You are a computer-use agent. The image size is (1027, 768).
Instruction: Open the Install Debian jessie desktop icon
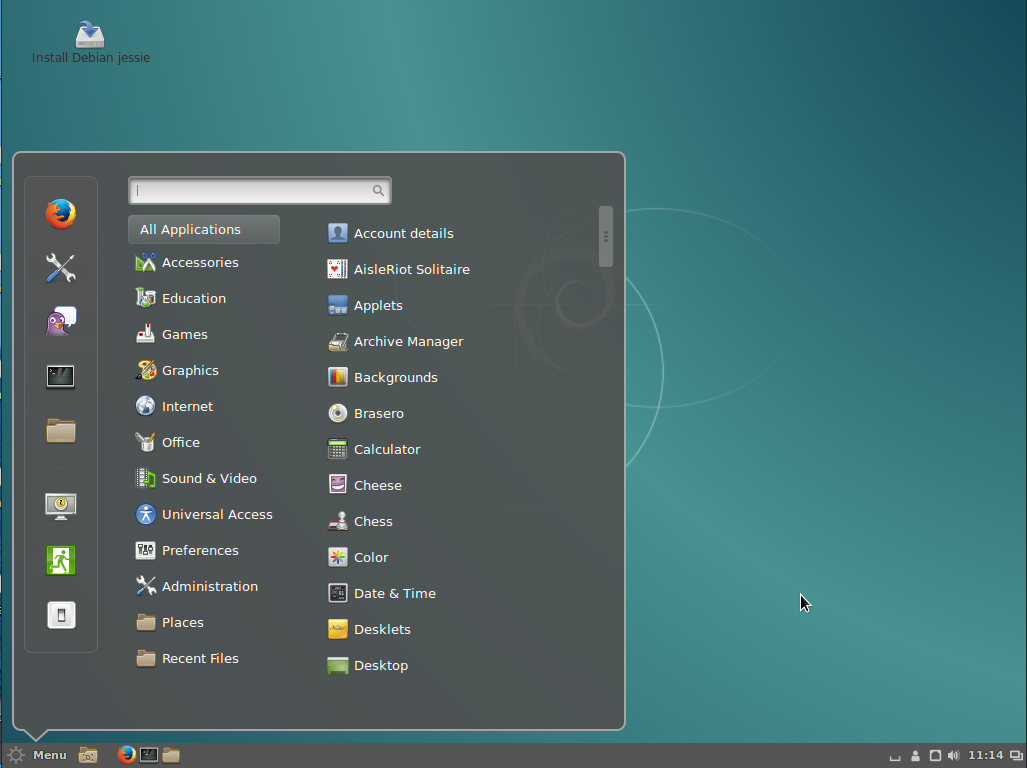pyautogui.click(x=90, y=33)
